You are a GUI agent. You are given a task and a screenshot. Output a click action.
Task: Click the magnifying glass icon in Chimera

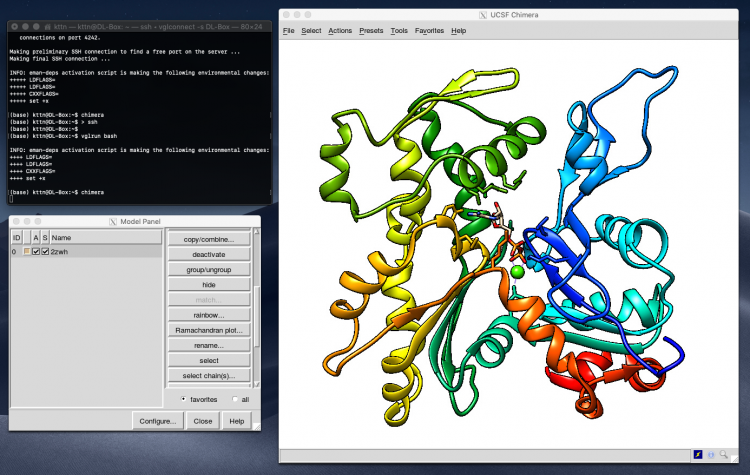(723, 455)
